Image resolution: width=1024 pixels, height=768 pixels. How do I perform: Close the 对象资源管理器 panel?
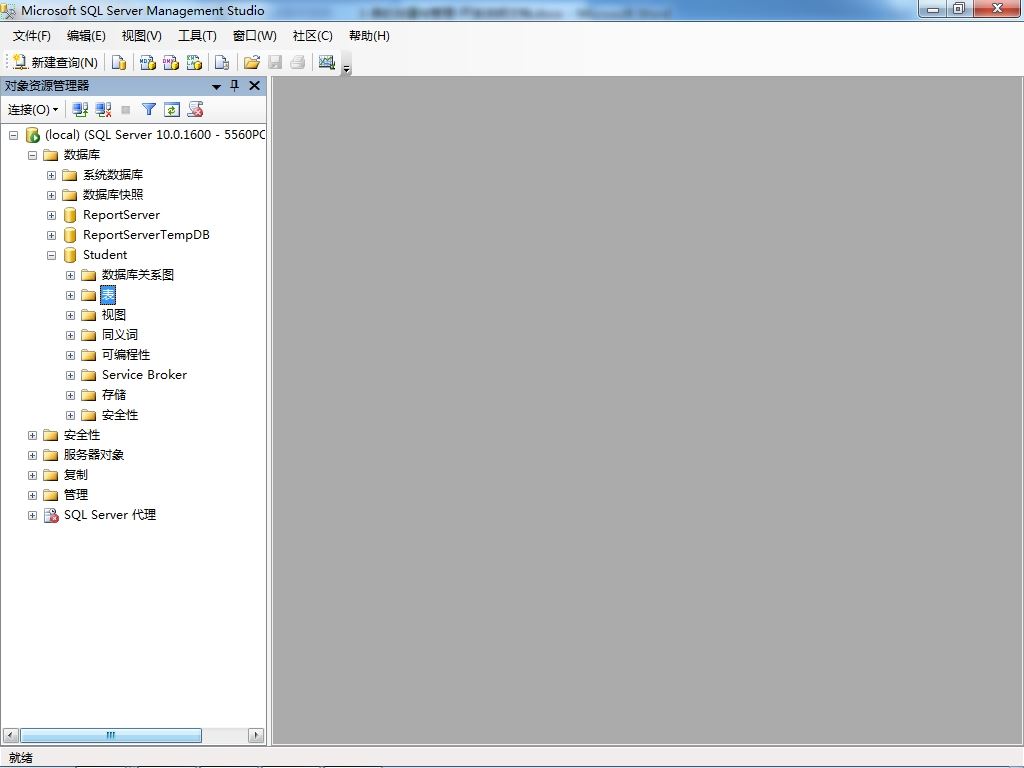point(255,86)
